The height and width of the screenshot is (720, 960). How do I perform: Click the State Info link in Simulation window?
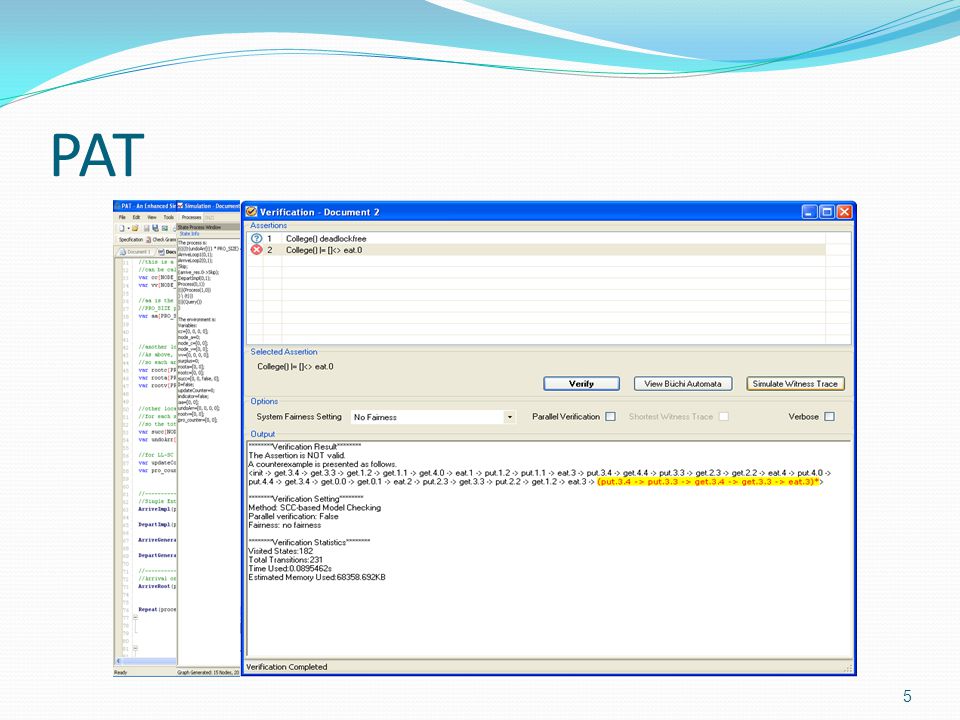point(189,234)
